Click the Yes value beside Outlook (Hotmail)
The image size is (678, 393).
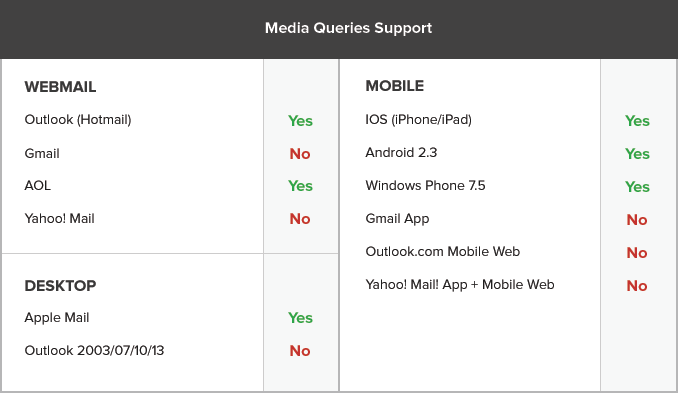[x=300, y=121]
